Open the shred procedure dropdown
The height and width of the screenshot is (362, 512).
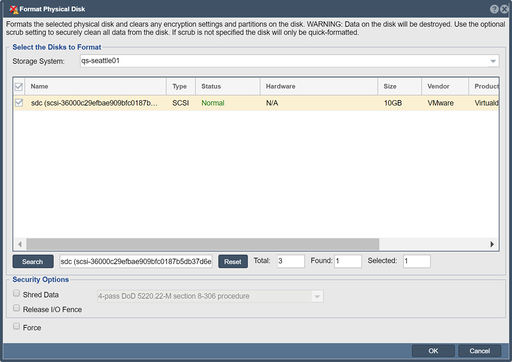tap(317, 296)
